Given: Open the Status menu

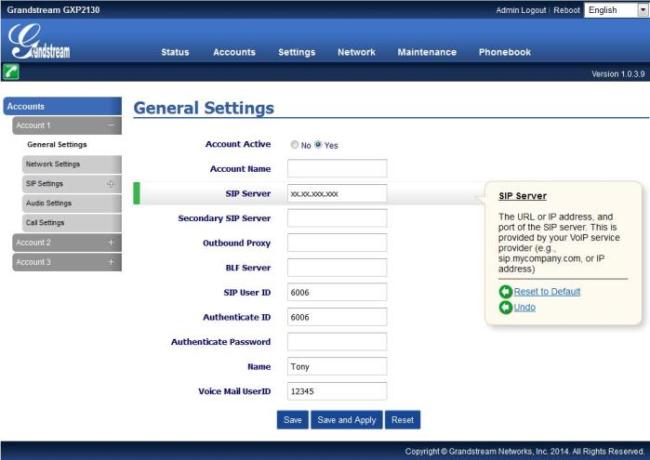Looking at the screenshot, I should [175, 52].
